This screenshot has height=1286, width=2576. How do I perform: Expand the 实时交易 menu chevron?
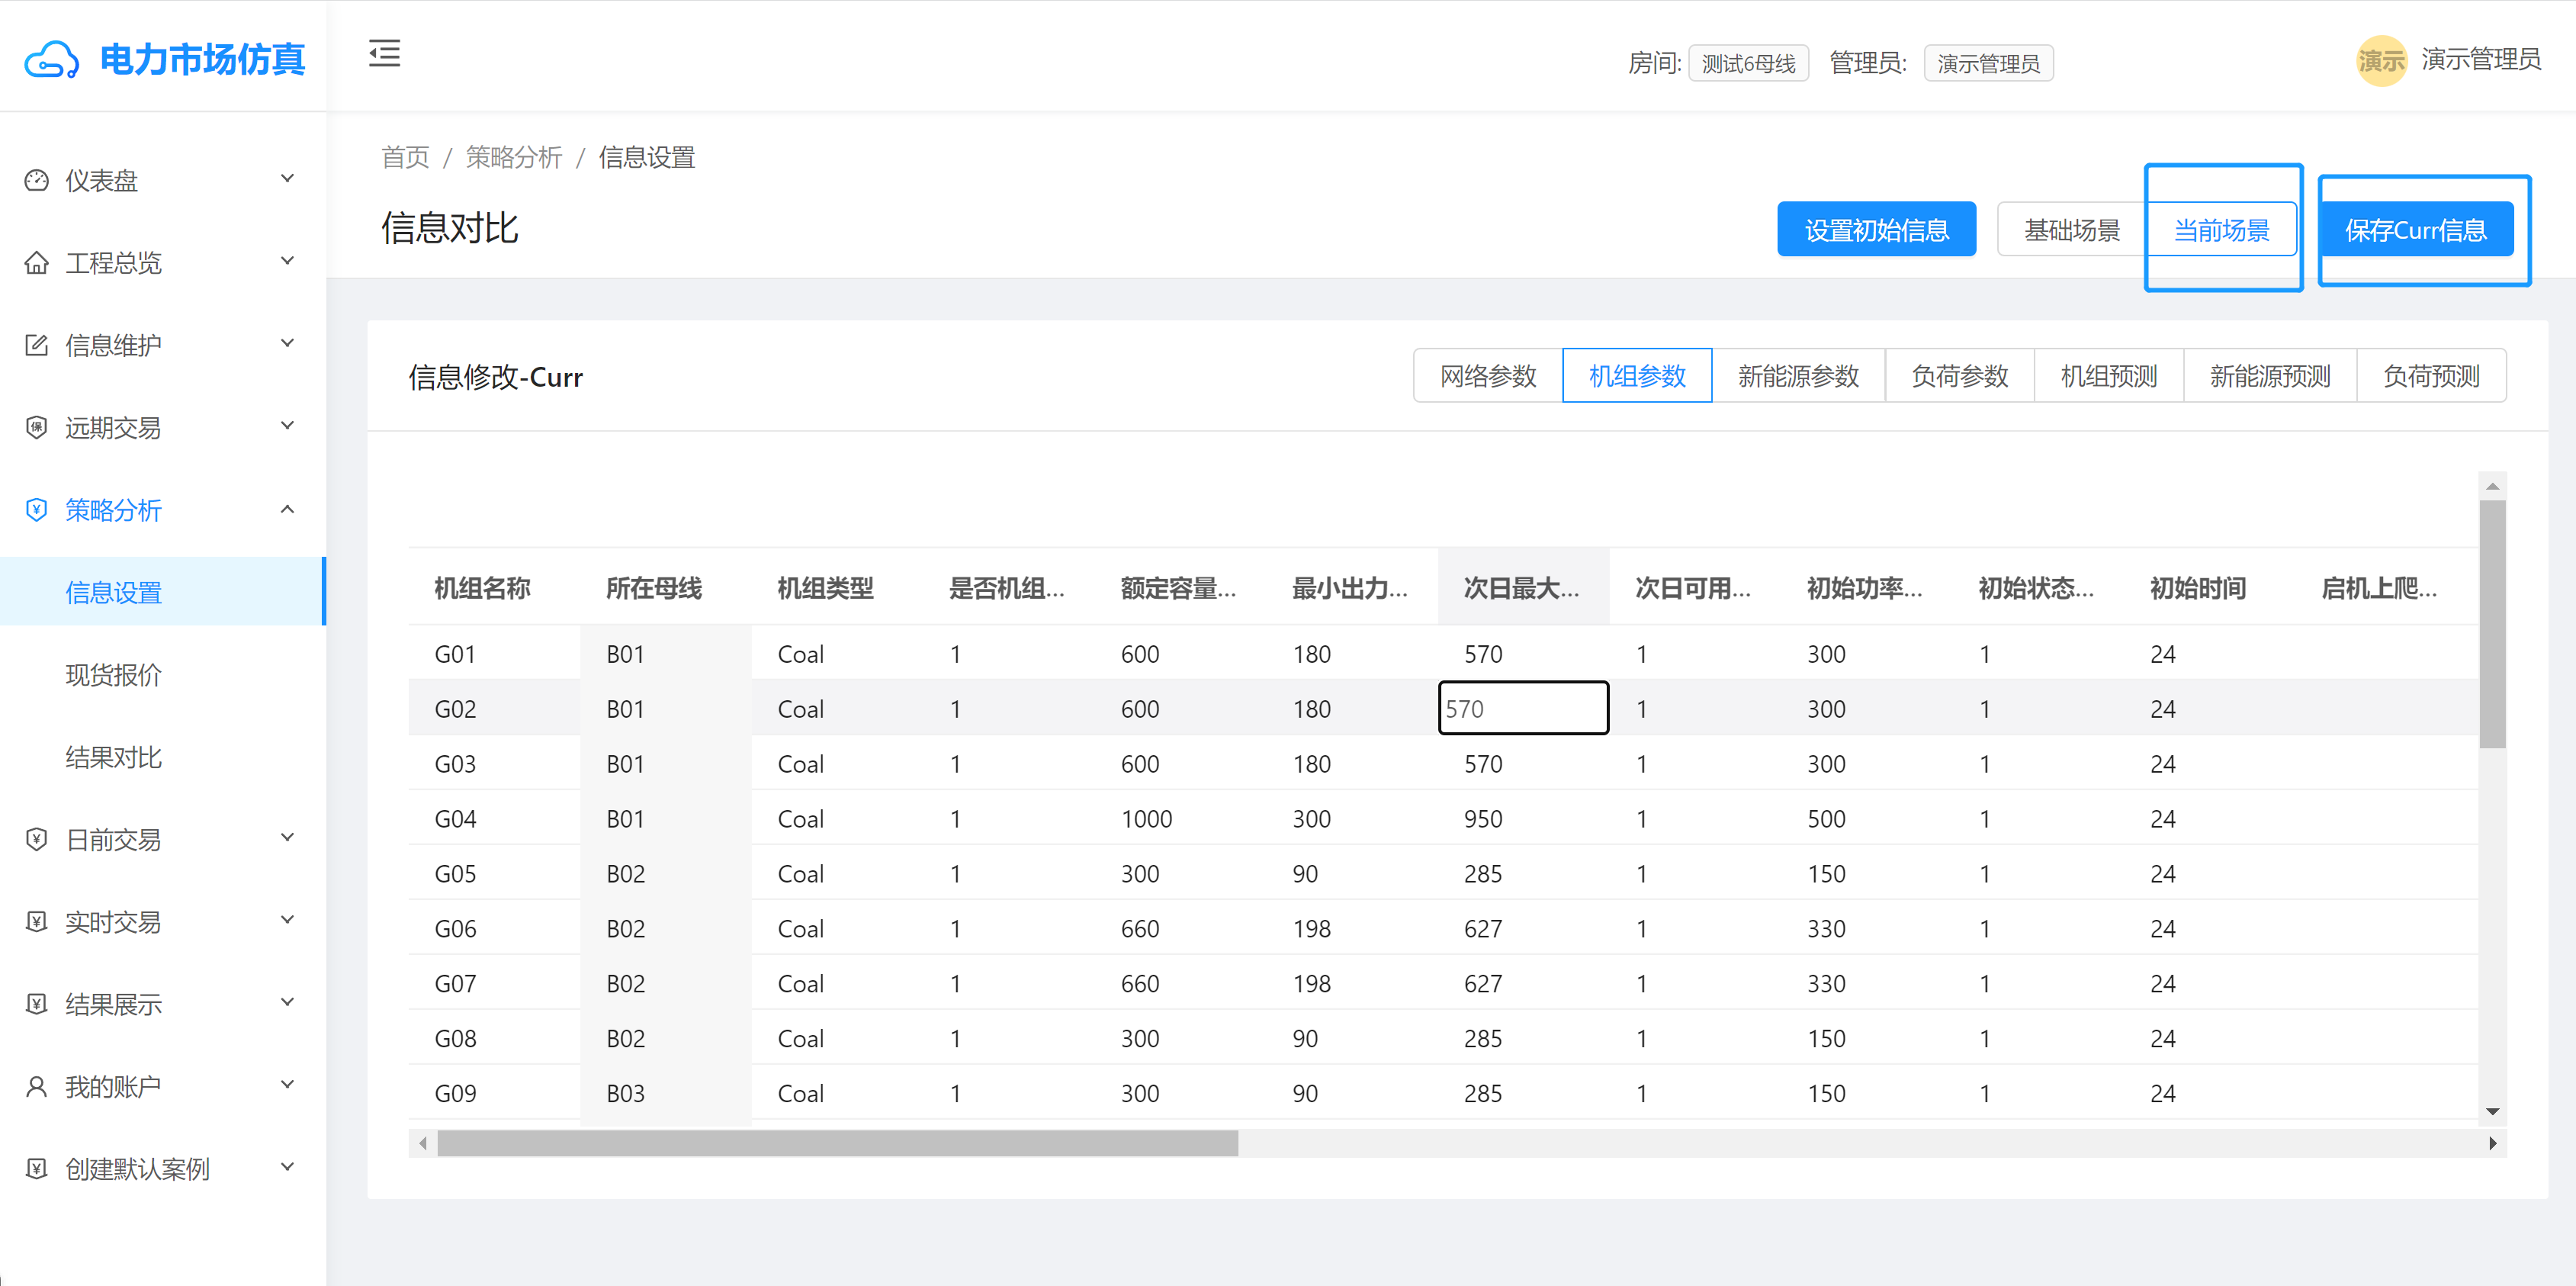pyautogui.click(x=287, y=920)
